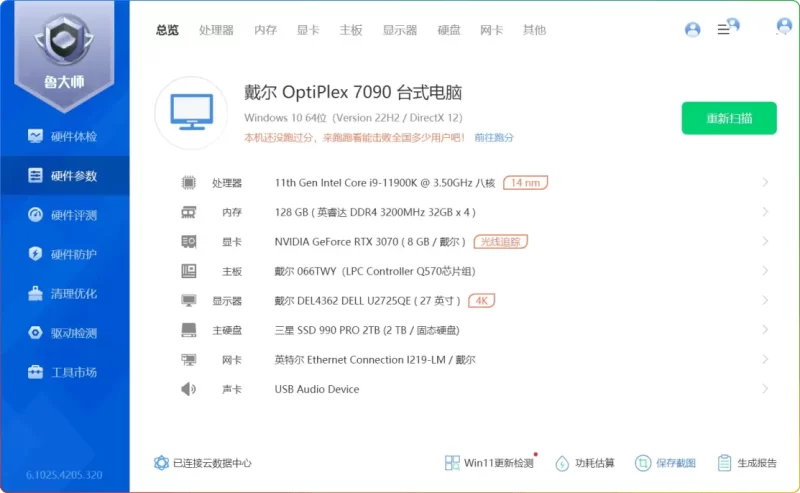The width and height of the screenshot is (800, 493).
Task: Open Win11更新检测
Action: 490,463
